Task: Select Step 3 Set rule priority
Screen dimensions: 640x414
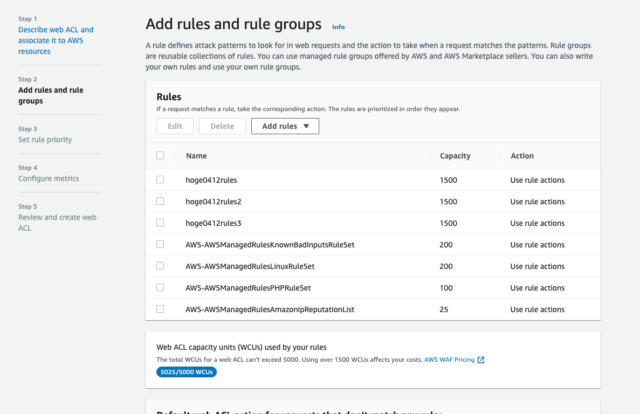Action: (x=45, y=140)
